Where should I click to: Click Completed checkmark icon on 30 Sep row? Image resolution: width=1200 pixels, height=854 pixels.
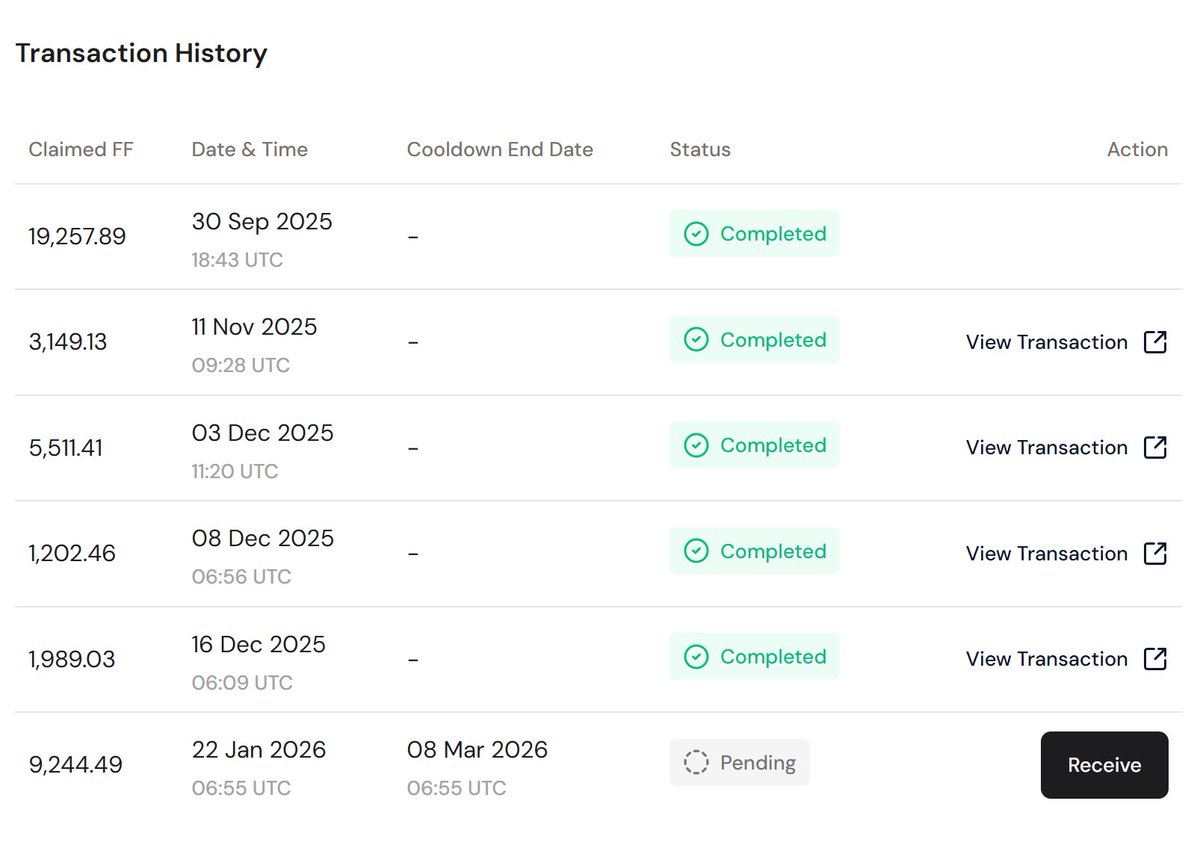tap(696, 234)
